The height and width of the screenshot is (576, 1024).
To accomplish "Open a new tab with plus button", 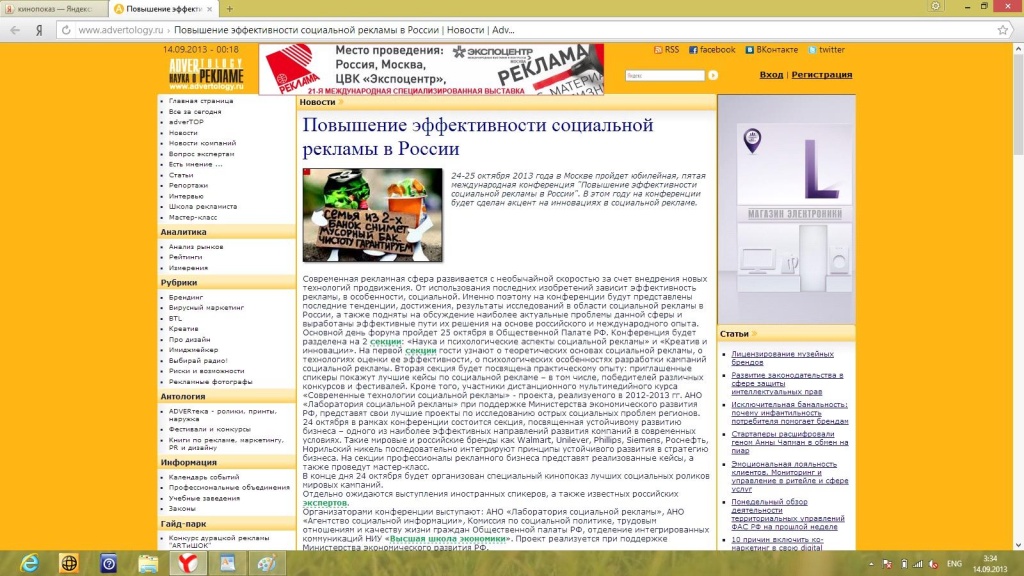I will click(229, 9).
